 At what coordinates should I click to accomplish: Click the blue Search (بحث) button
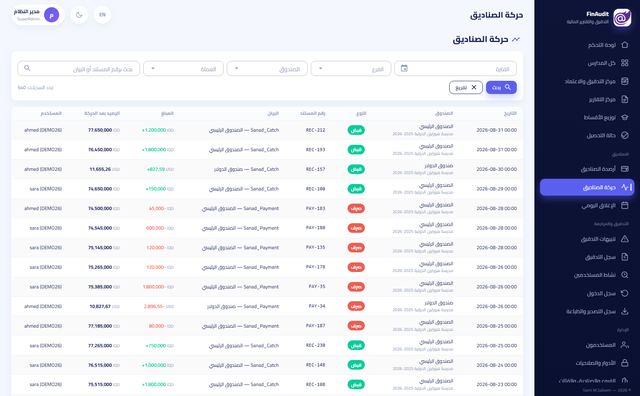[501, 87]
